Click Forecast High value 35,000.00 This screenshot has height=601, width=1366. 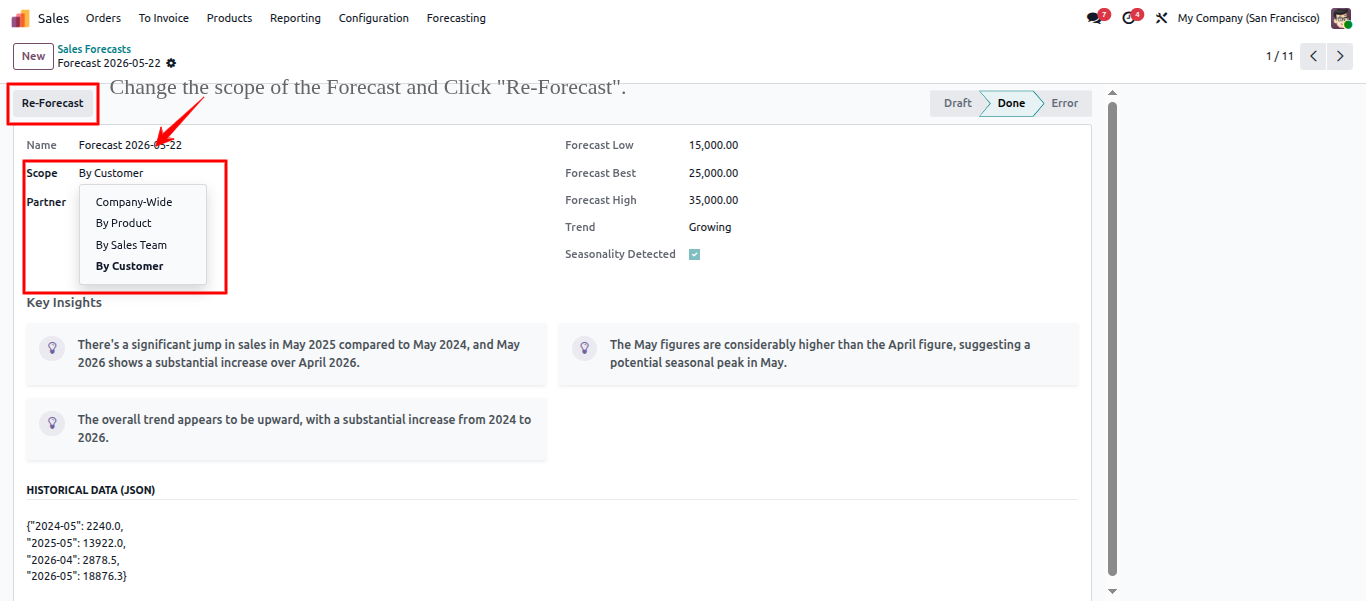pos(713,200)
